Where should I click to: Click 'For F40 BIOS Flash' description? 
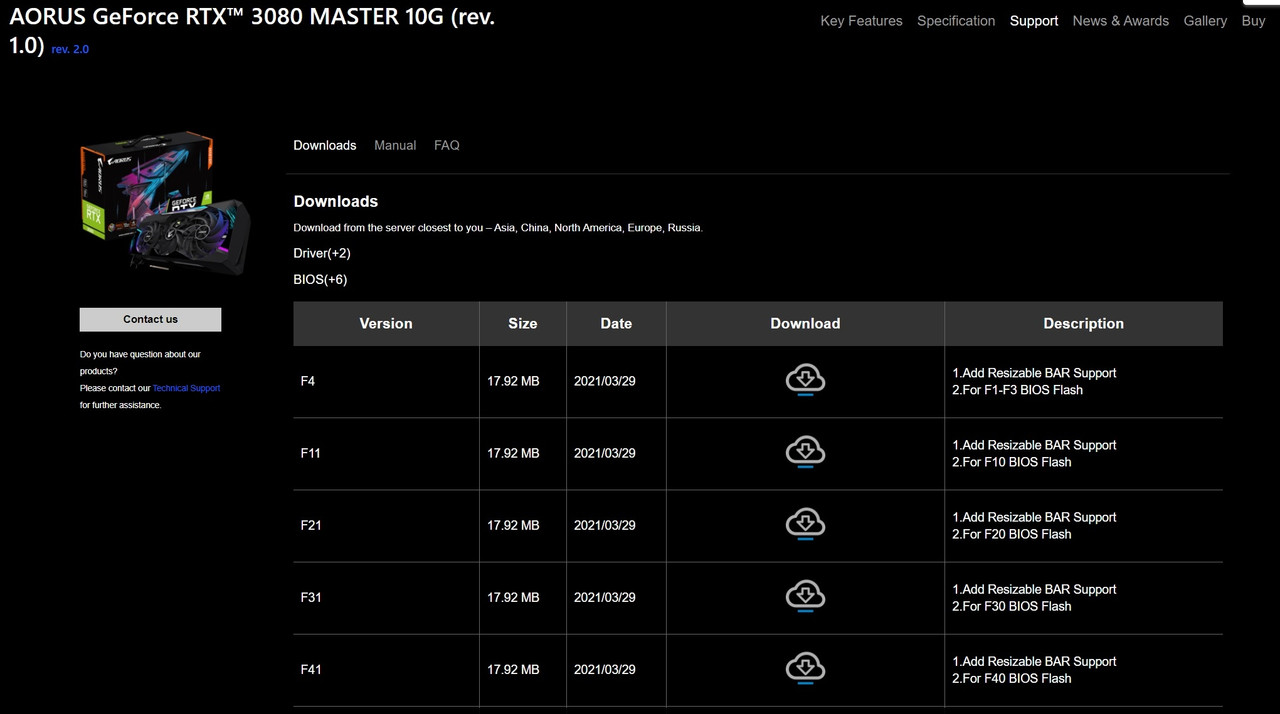tap(1011, 678)
